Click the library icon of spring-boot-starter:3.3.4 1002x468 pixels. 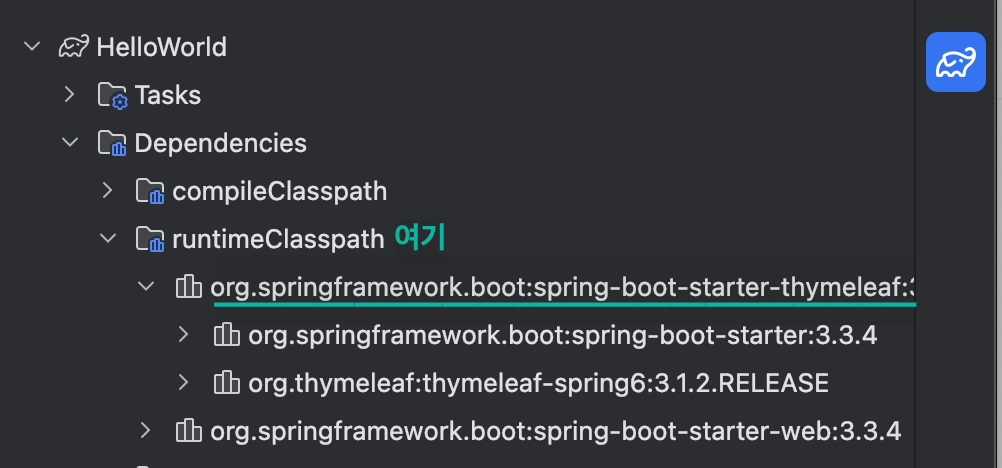226,334
